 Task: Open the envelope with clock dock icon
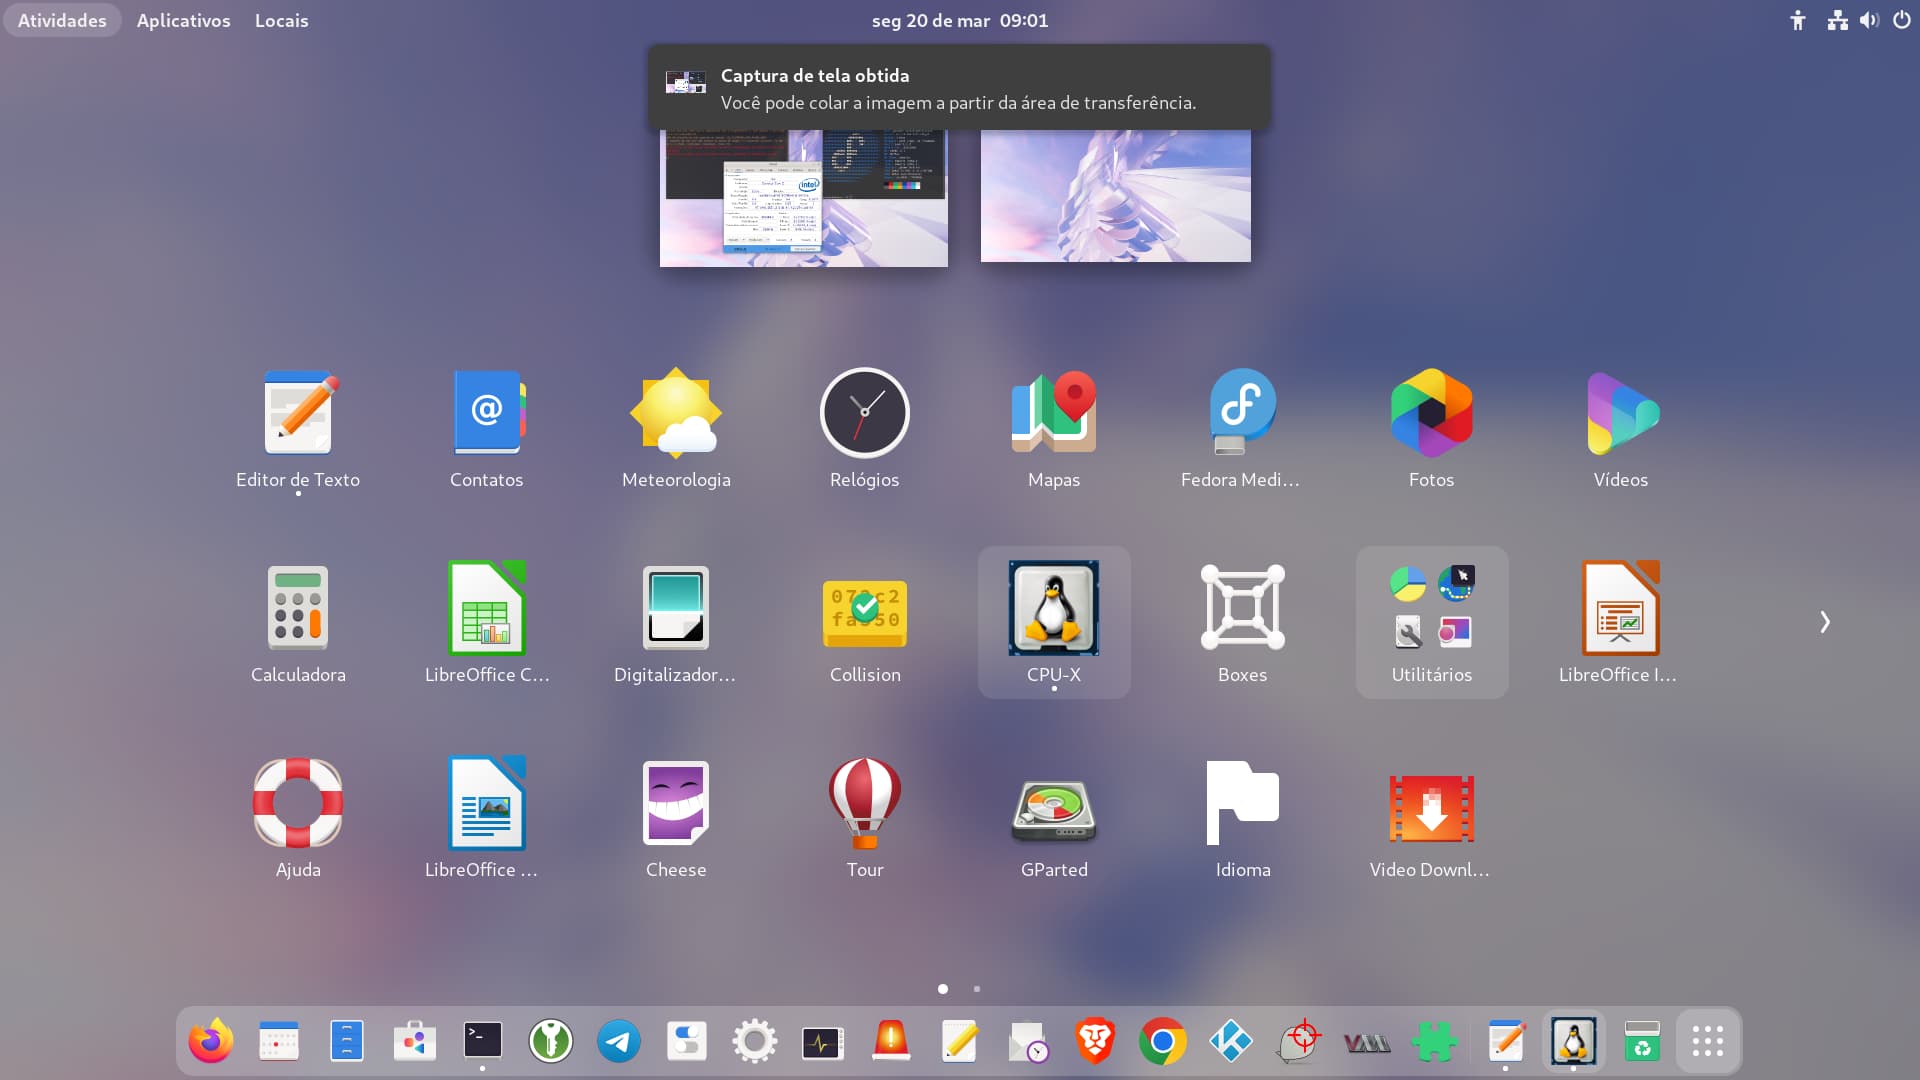tap(1027, 1042)
